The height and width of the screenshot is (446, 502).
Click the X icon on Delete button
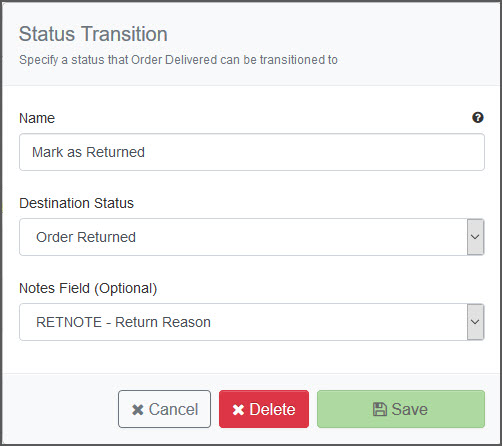tap(238, 410)
